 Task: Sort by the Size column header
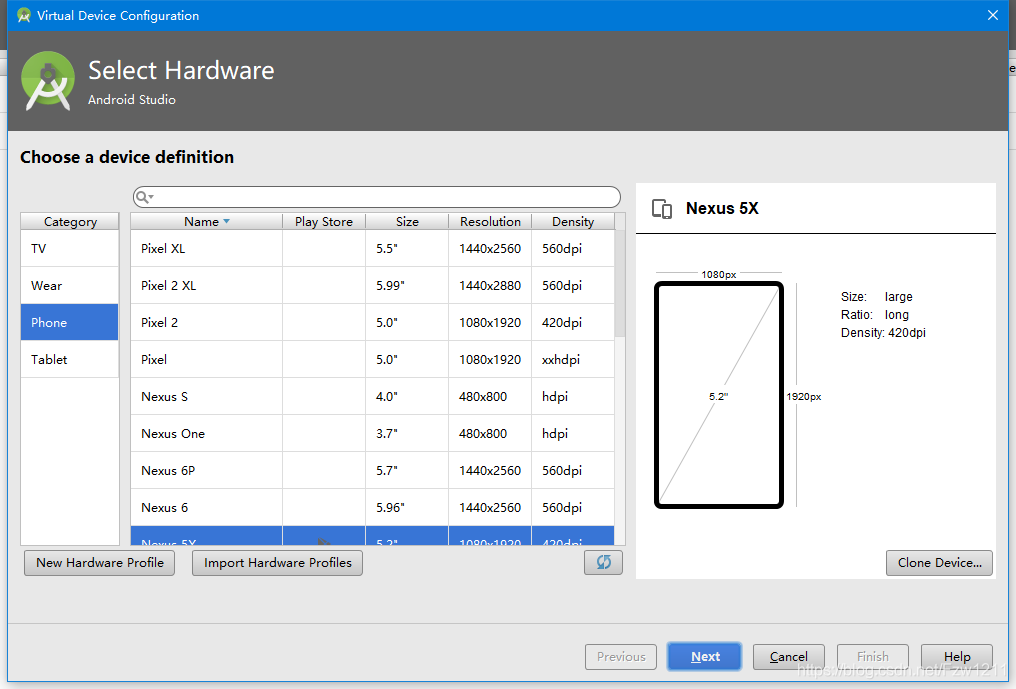click(x=407, y=222)
